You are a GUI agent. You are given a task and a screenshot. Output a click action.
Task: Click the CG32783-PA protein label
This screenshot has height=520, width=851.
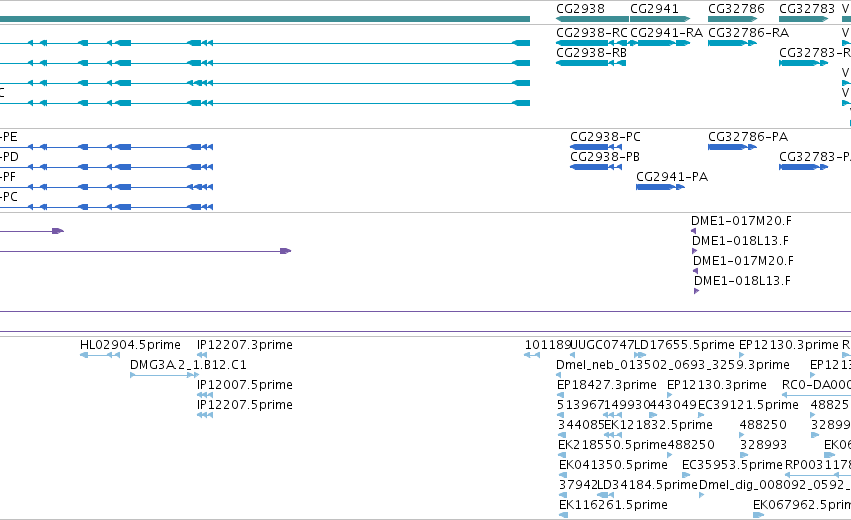(815, 156)
